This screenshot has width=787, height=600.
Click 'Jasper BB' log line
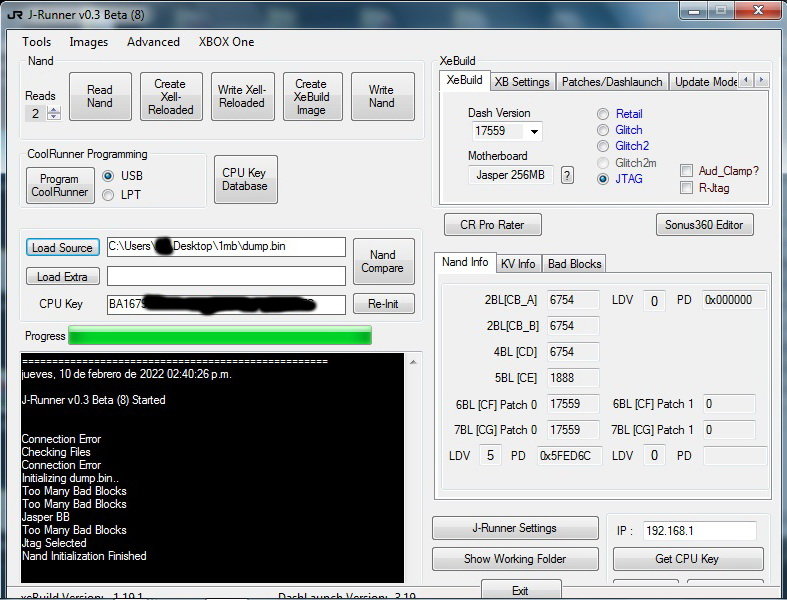coord(46,517)
